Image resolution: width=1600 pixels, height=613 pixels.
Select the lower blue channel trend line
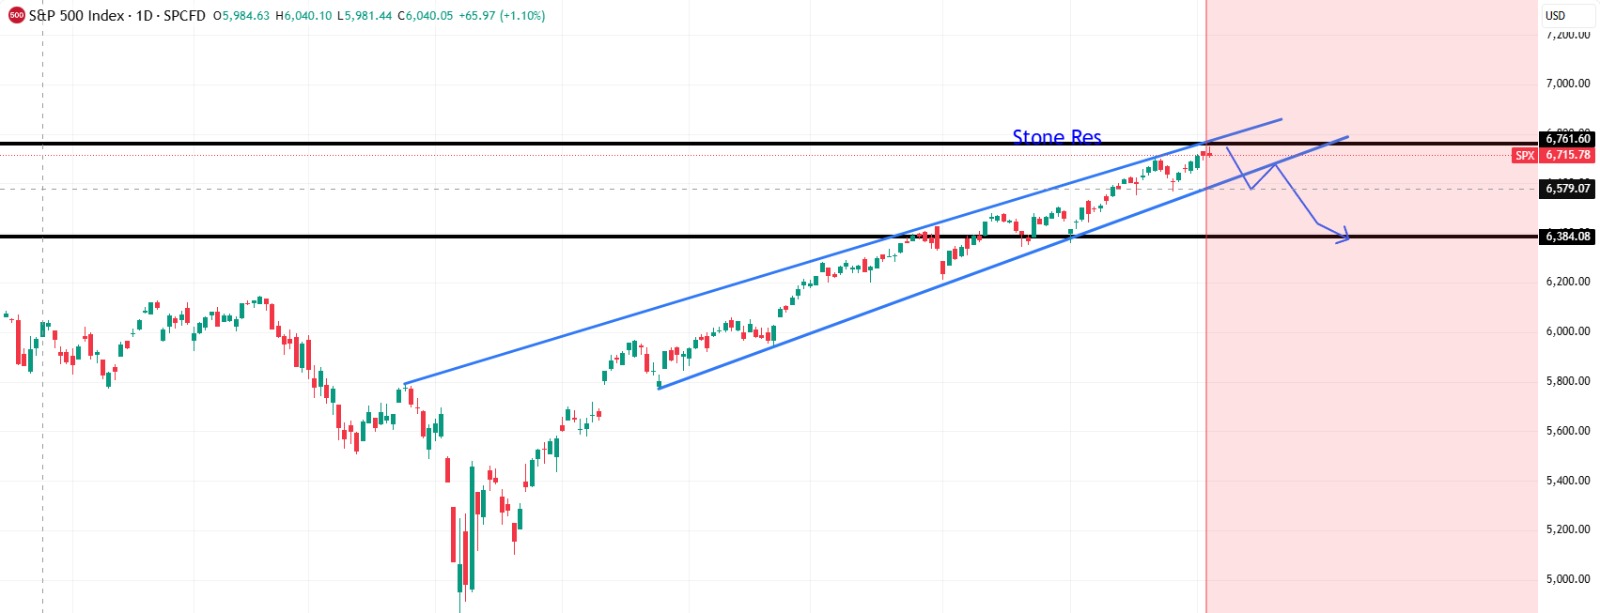click(900, 300)
